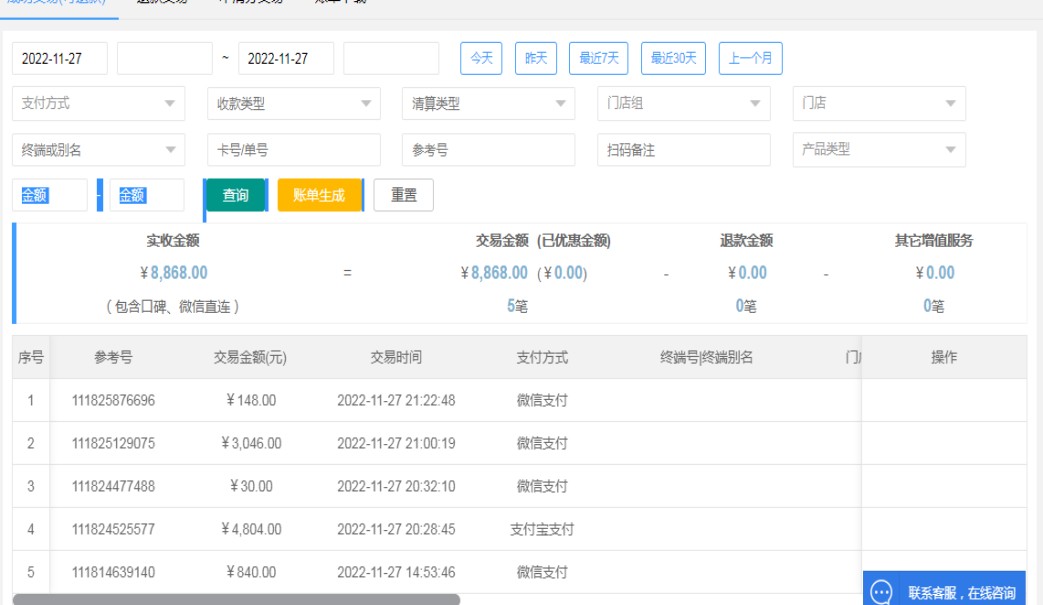Image resolution: width=1043 pixels, height=605 pixels.
Task: Choose the 最近7天 date range
Action: pos(599,58)
